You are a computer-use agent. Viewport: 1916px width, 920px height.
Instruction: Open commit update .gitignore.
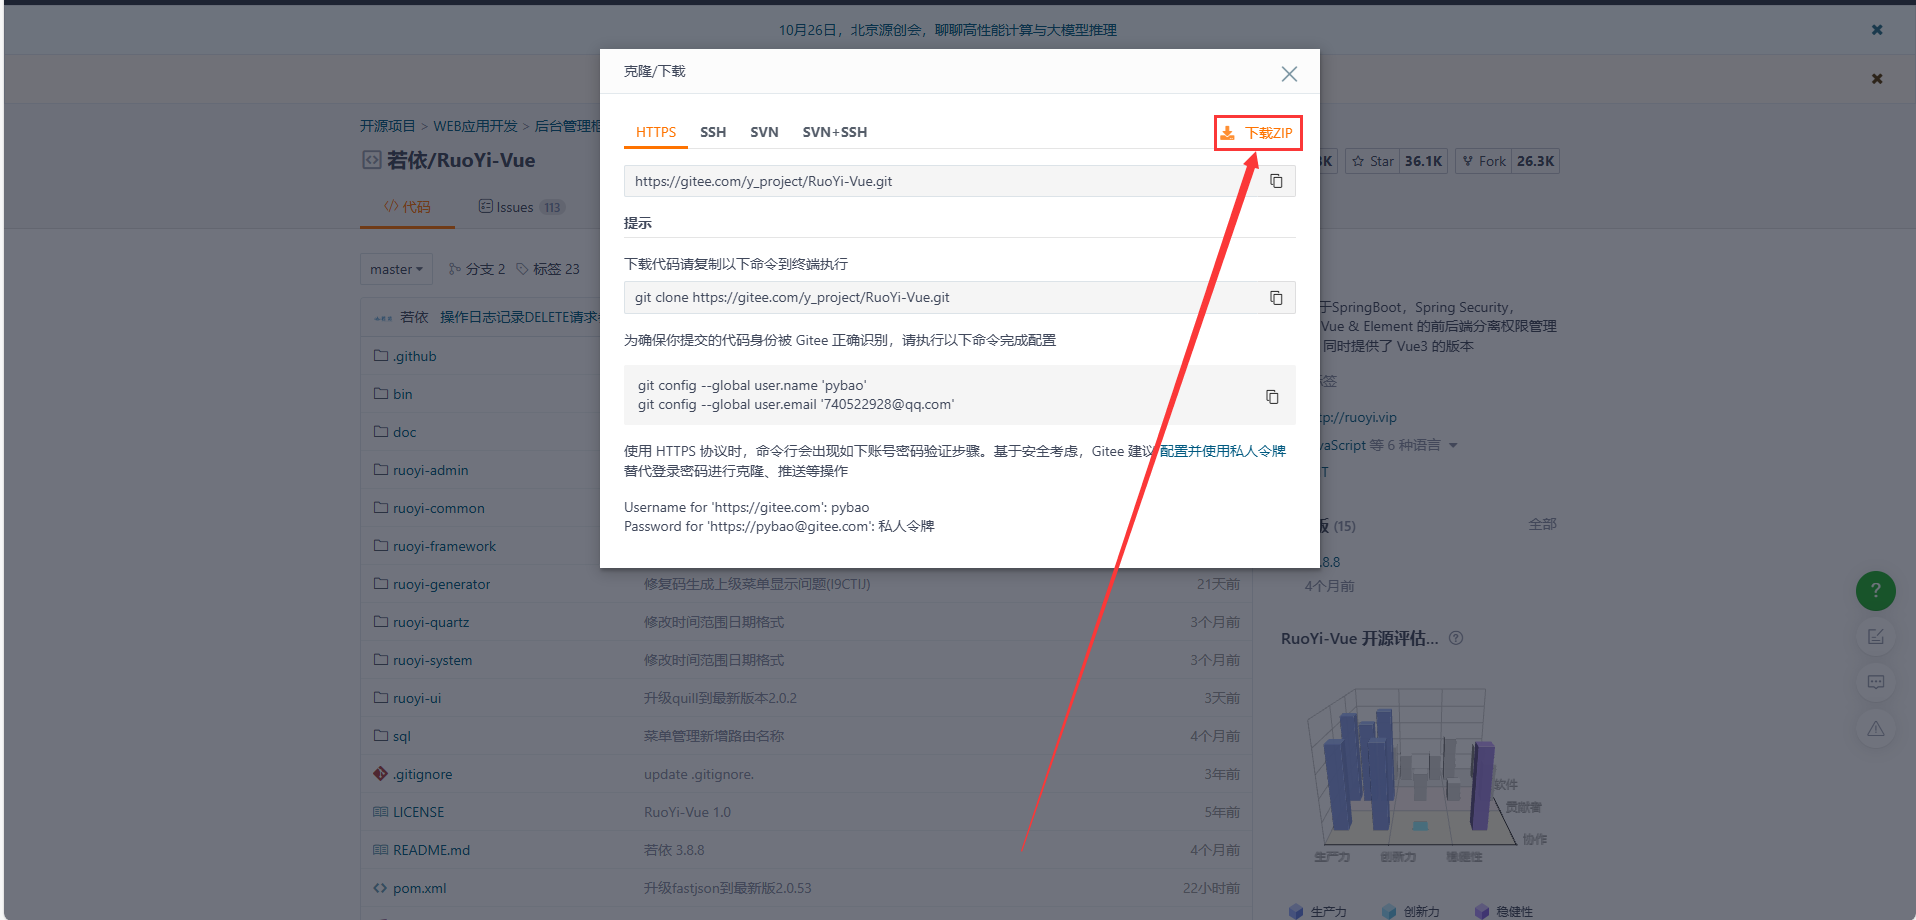698,774
